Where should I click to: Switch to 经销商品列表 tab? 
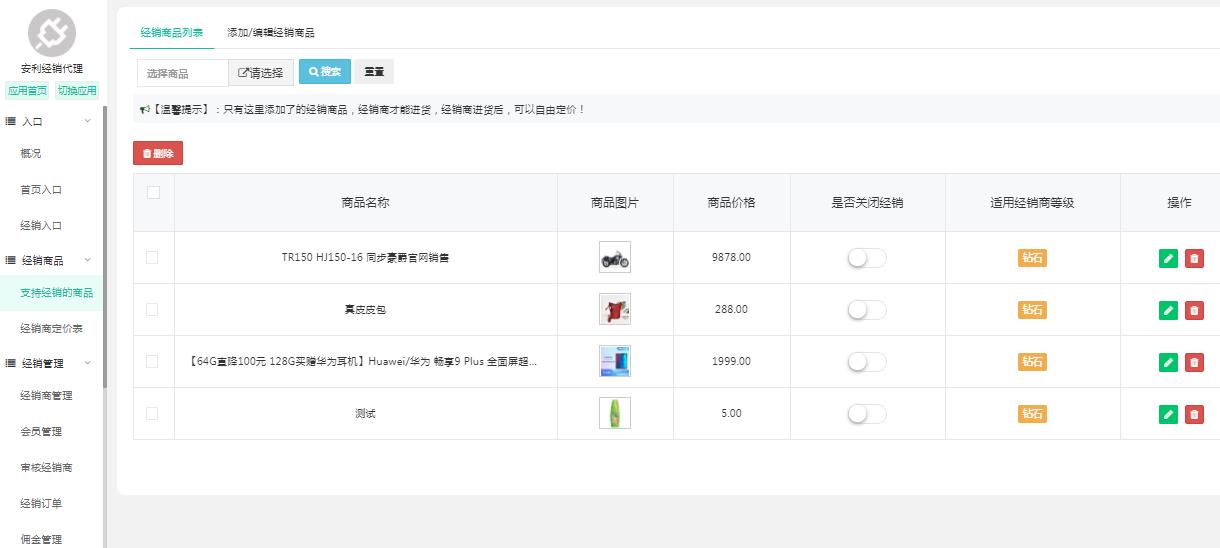pyautogui.click(x=171, y=33)
